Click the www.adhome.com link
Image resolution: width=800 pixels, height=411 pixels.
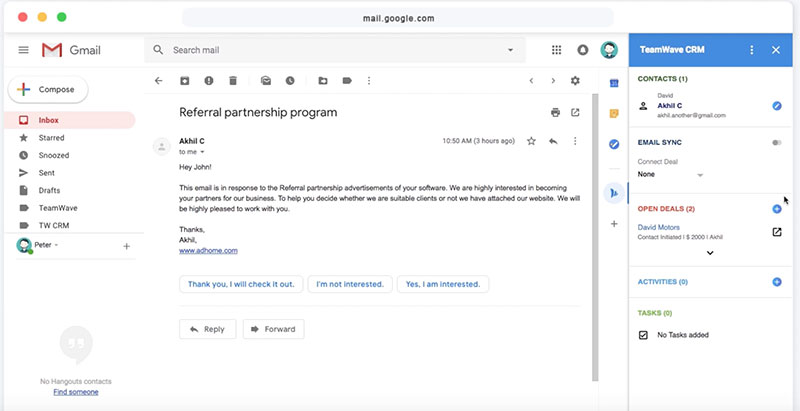[x=208, y=250]
